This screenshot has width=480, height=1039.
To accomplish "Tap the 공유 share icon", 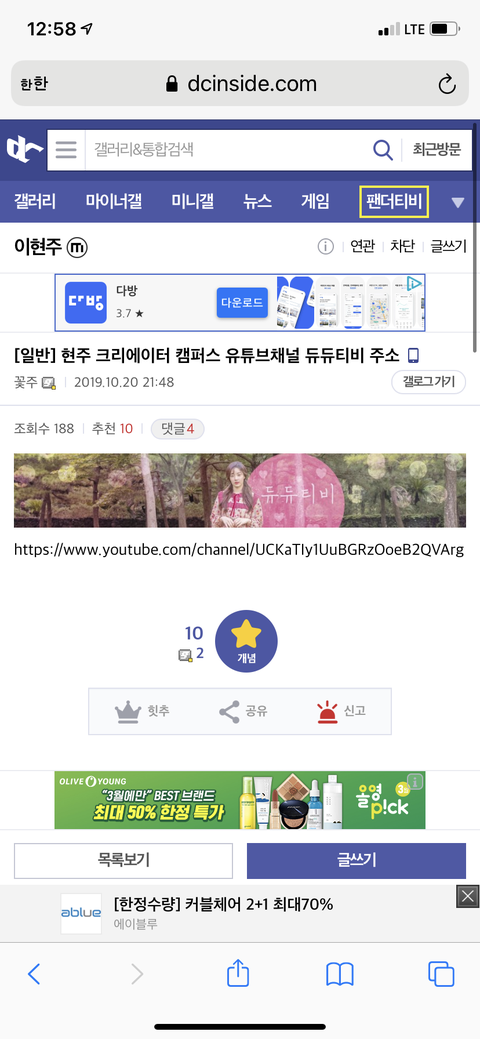I will tap(229, 712).
